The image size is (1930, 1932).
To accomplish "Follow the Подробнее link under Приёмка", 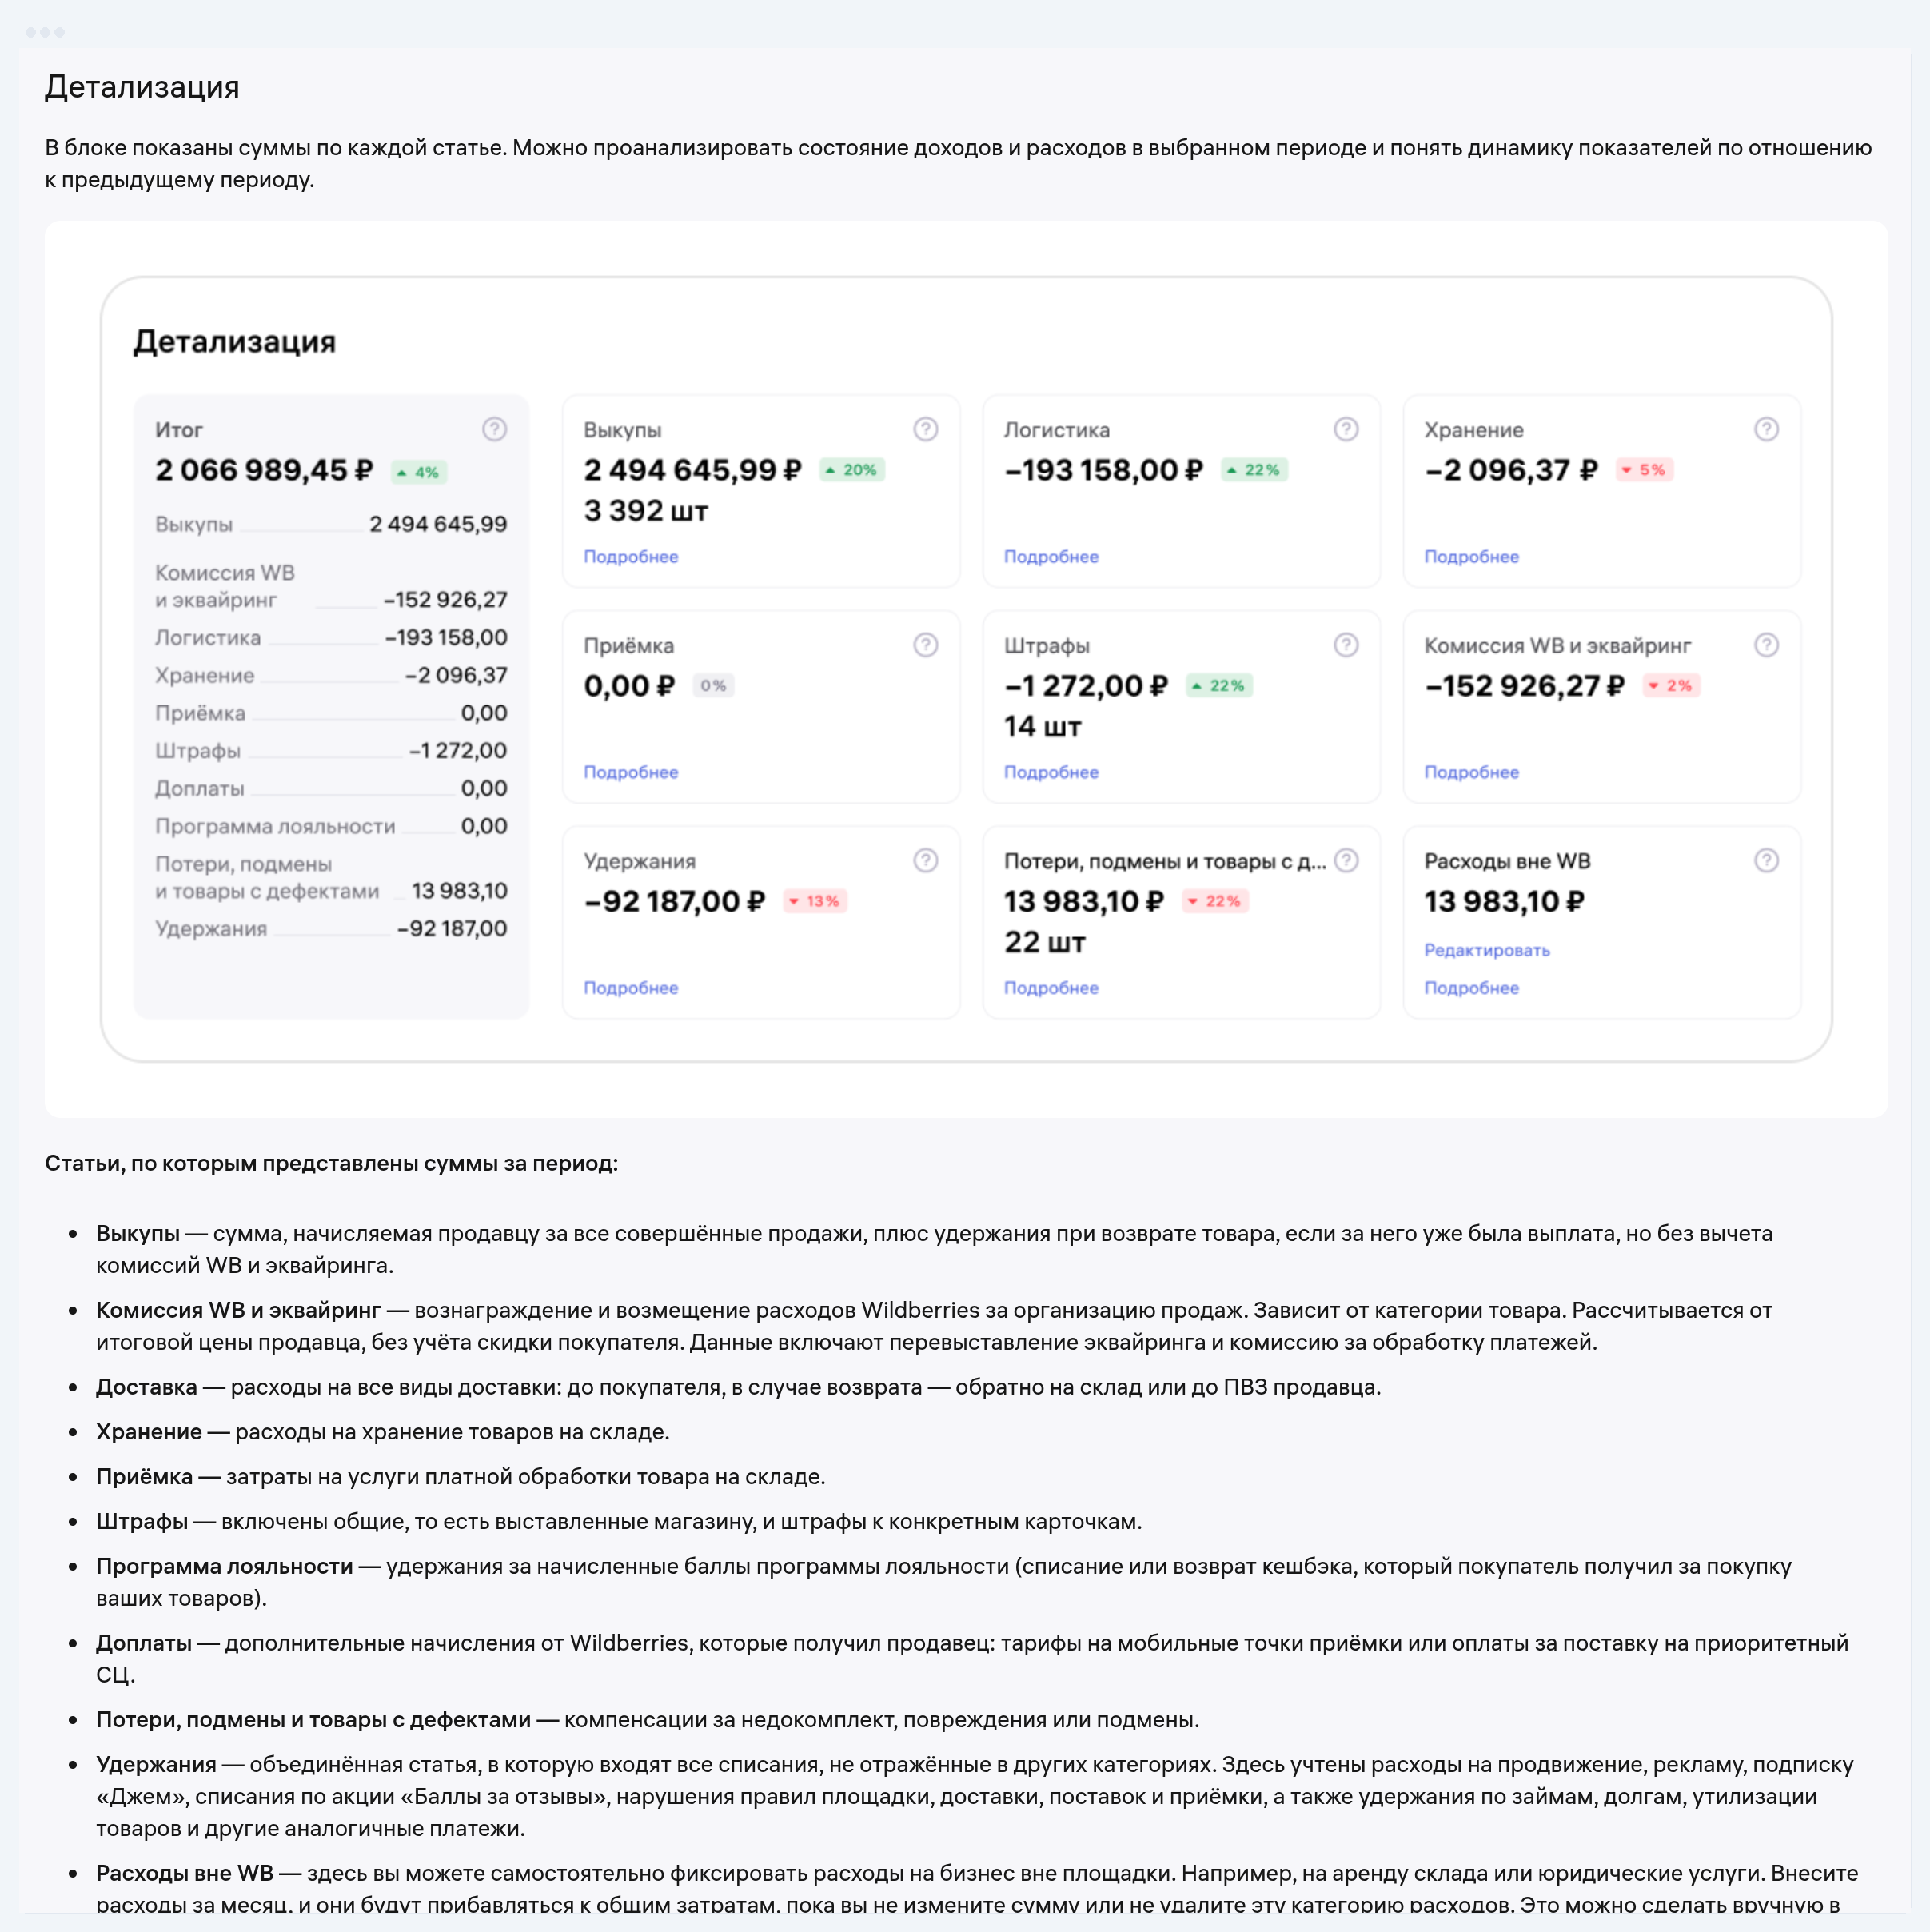I will (631, 772).
